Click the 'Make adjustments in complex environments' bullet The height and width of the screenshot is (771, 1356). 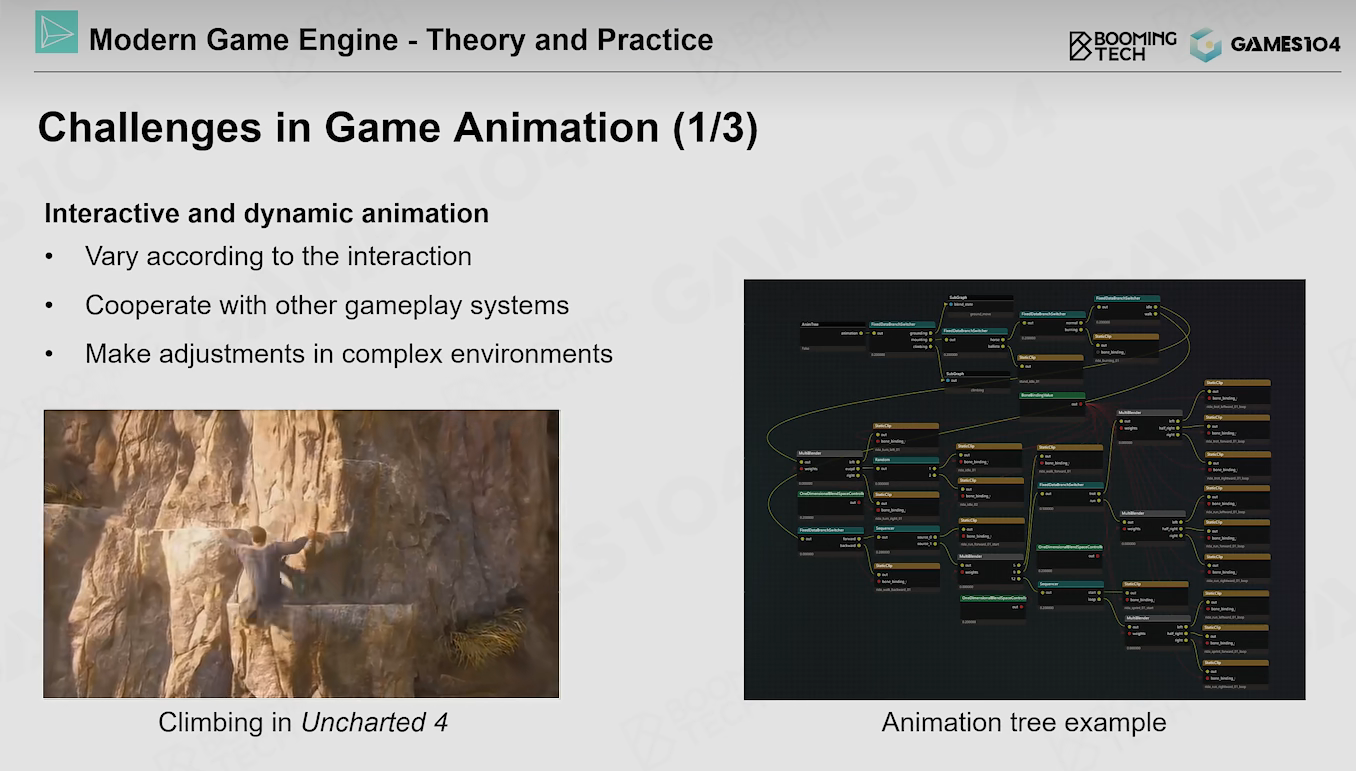click(x=349, y=353)
